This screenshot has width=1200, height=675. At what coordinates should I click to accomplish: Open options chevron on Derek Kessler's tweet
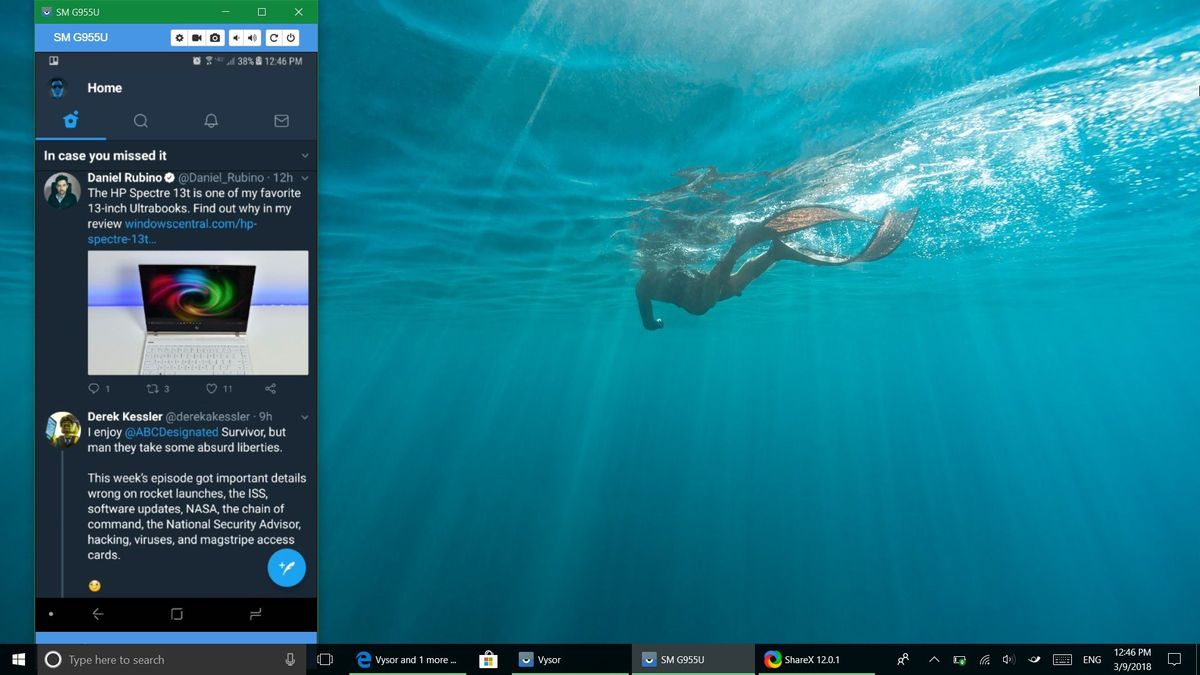pos(305,417)
